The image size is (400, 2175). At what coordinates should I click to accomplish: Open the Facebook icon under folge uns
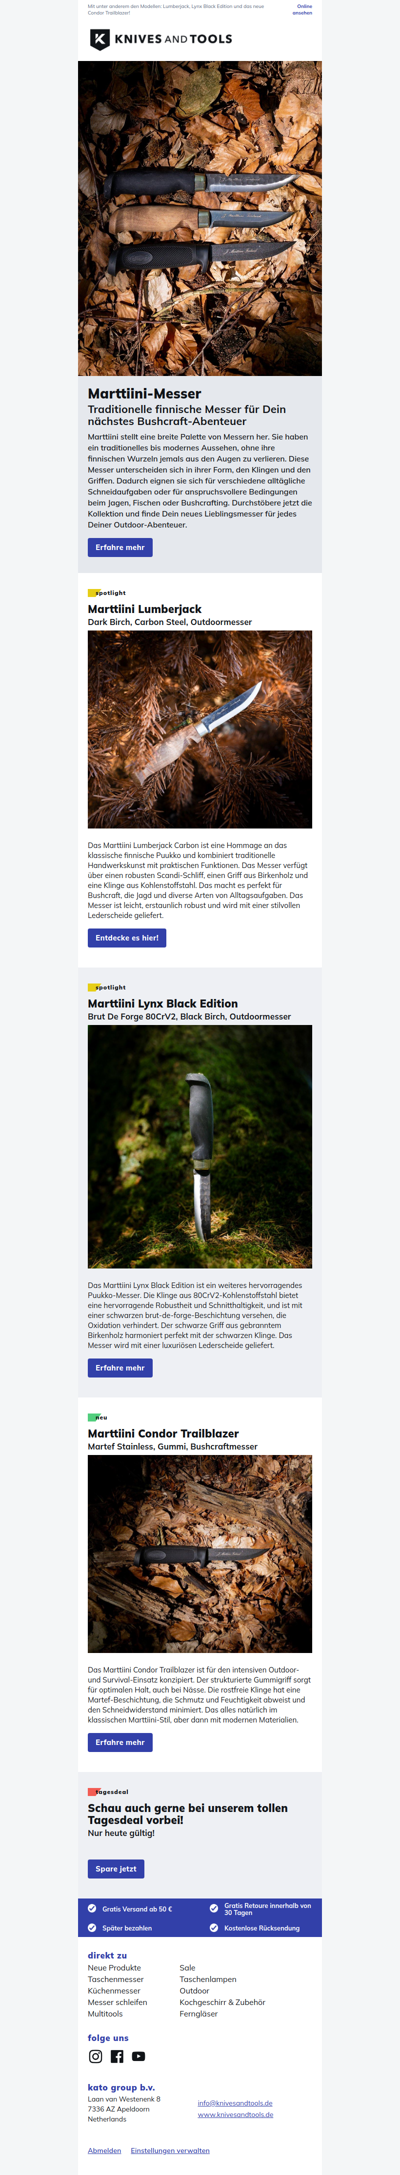117,2056
